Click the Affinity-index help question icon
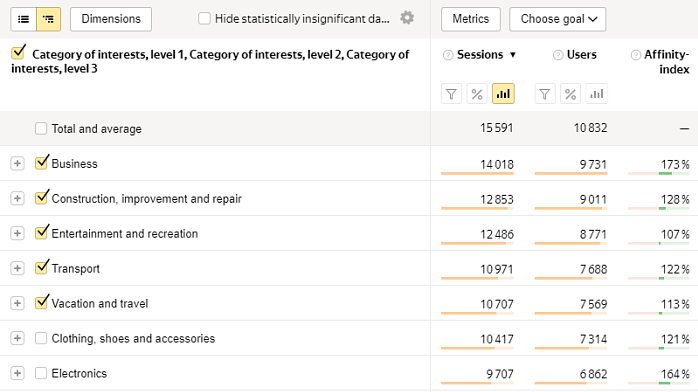Image resolution: width=698 pixels, height=392 pixels. coord(636,55)
